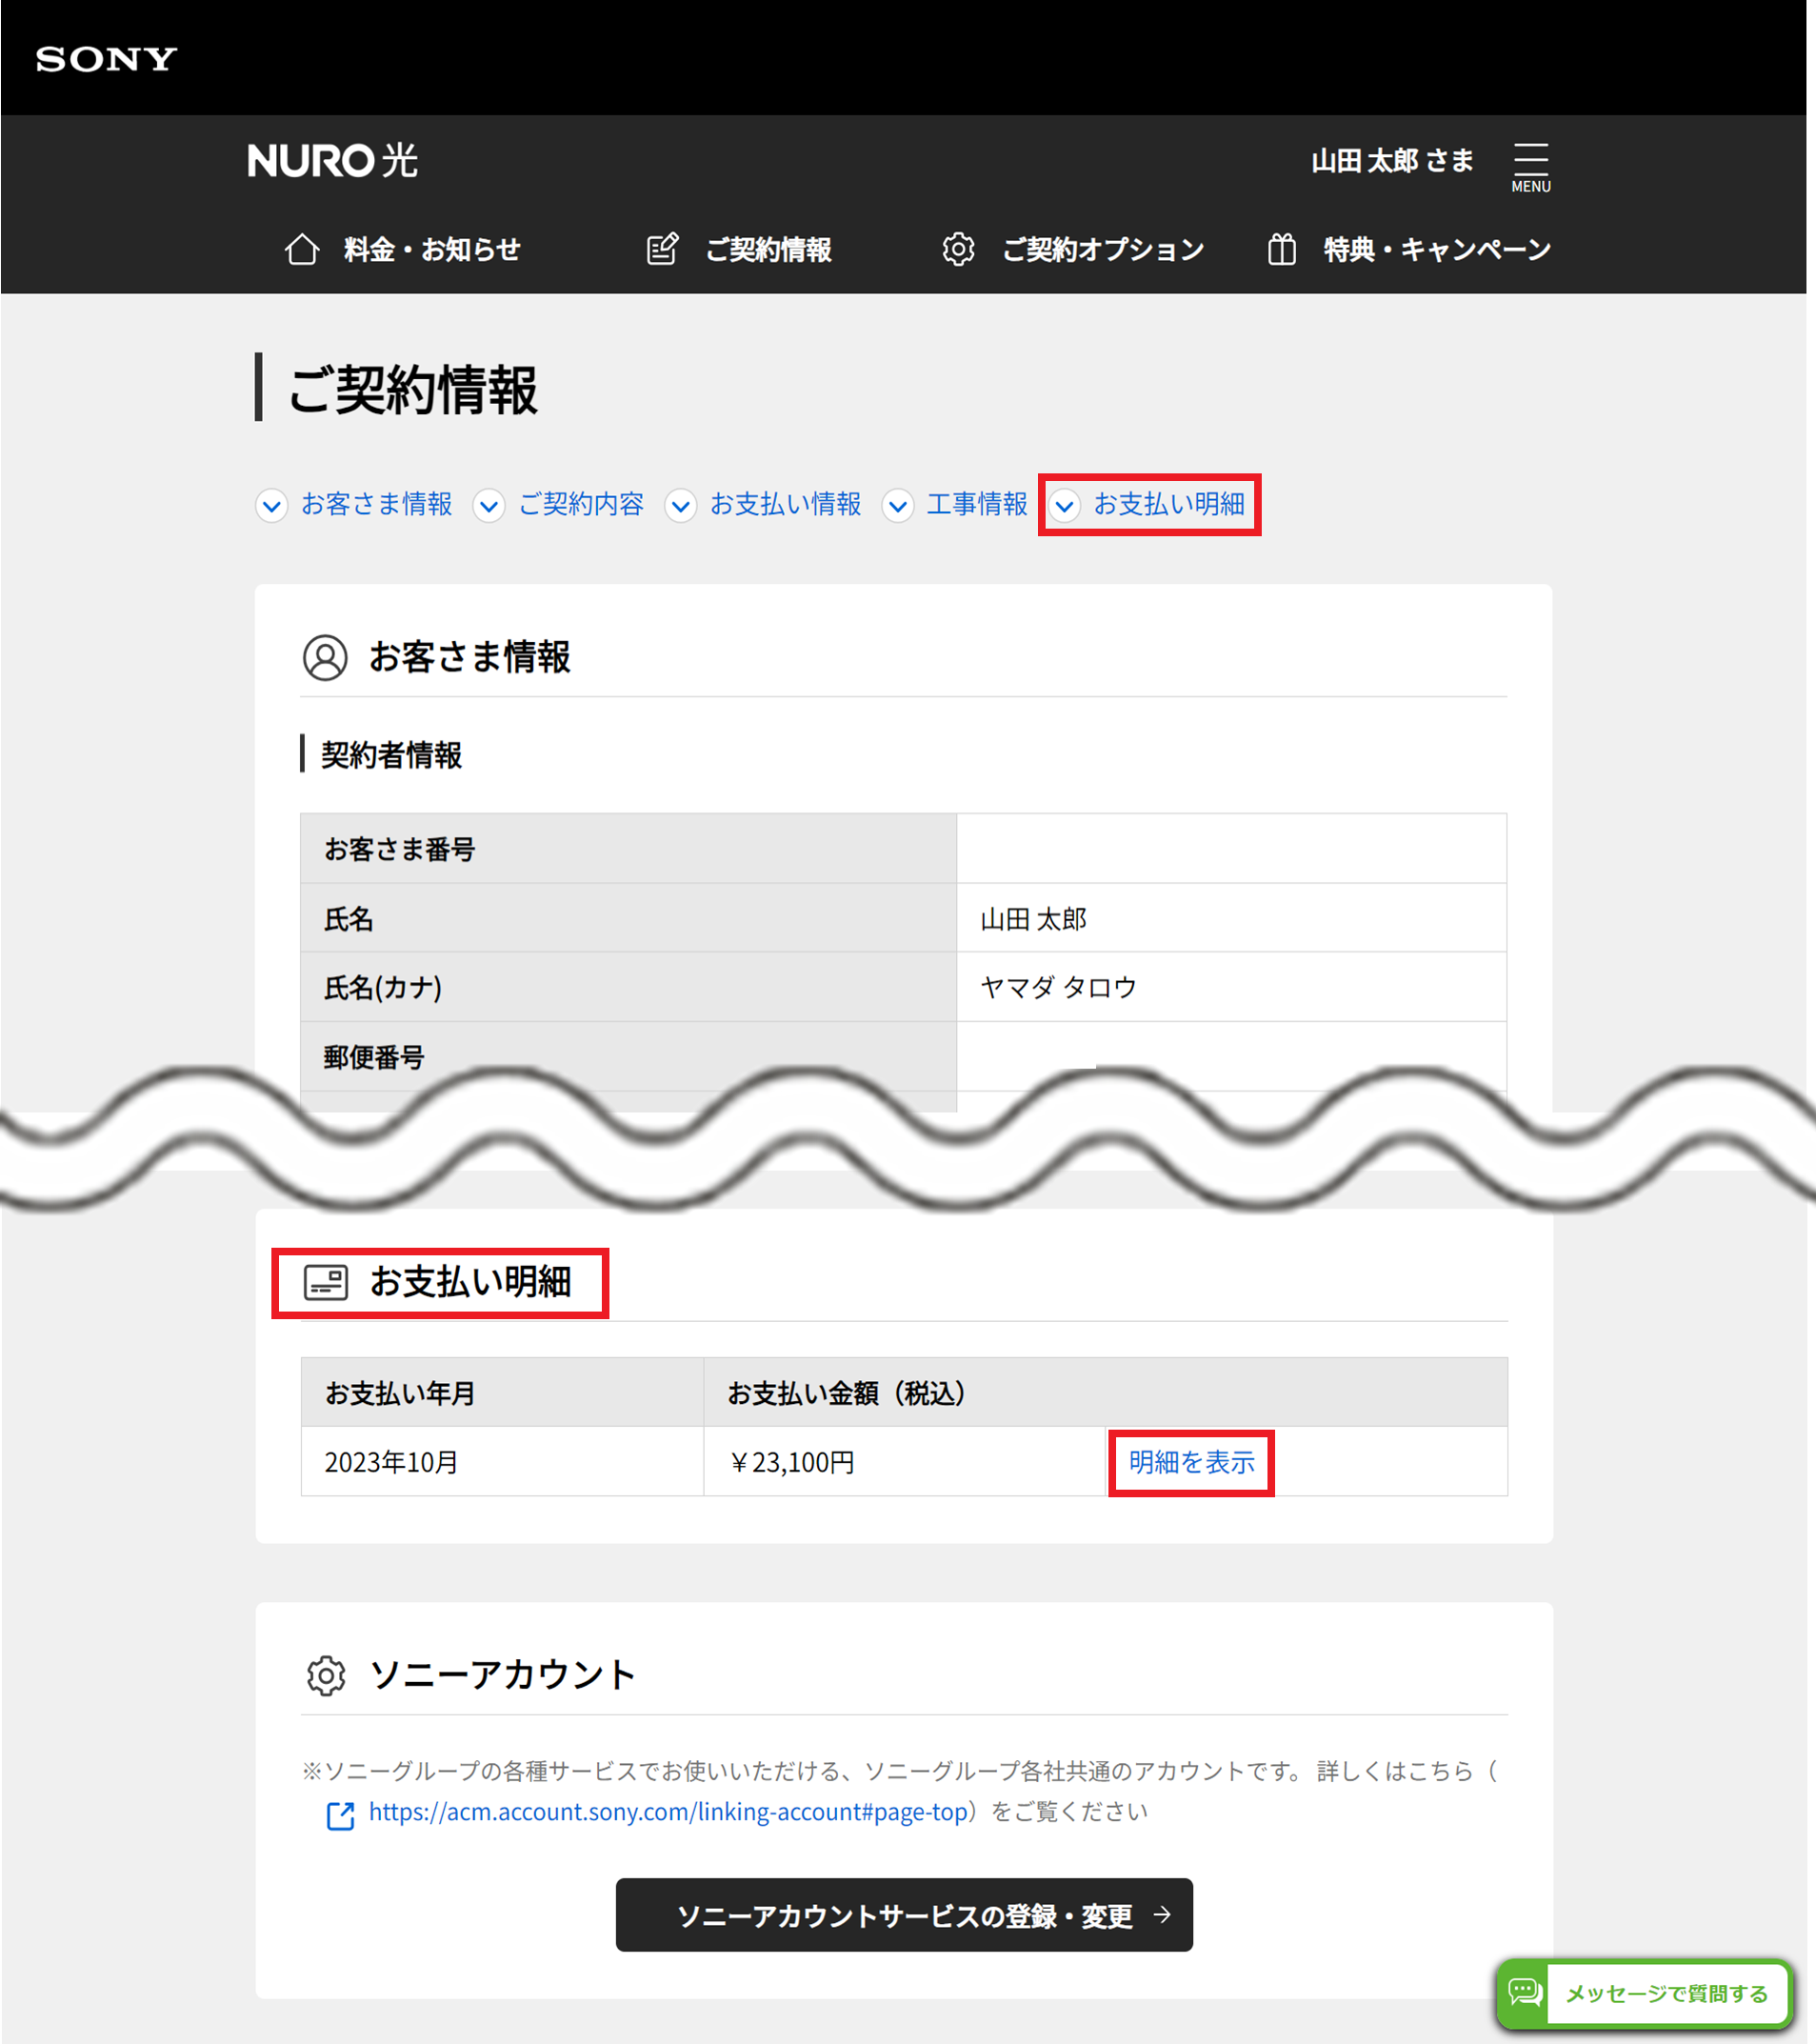1816x2044 pixels.
Task: Click the 郵便番号 row label
Action: click(x=374, y=1057)
